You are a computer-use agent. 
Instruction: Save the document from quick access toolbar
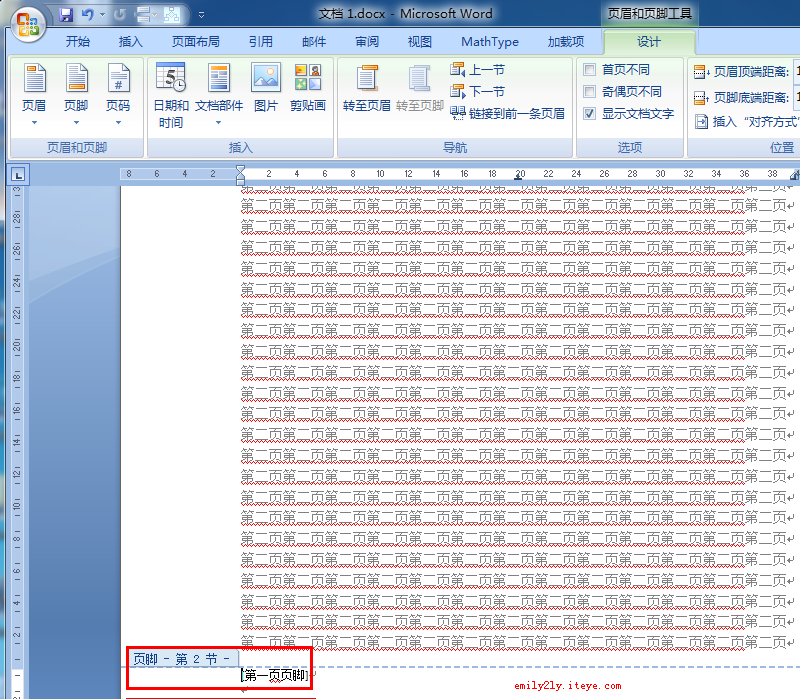(x=66, y=15)
